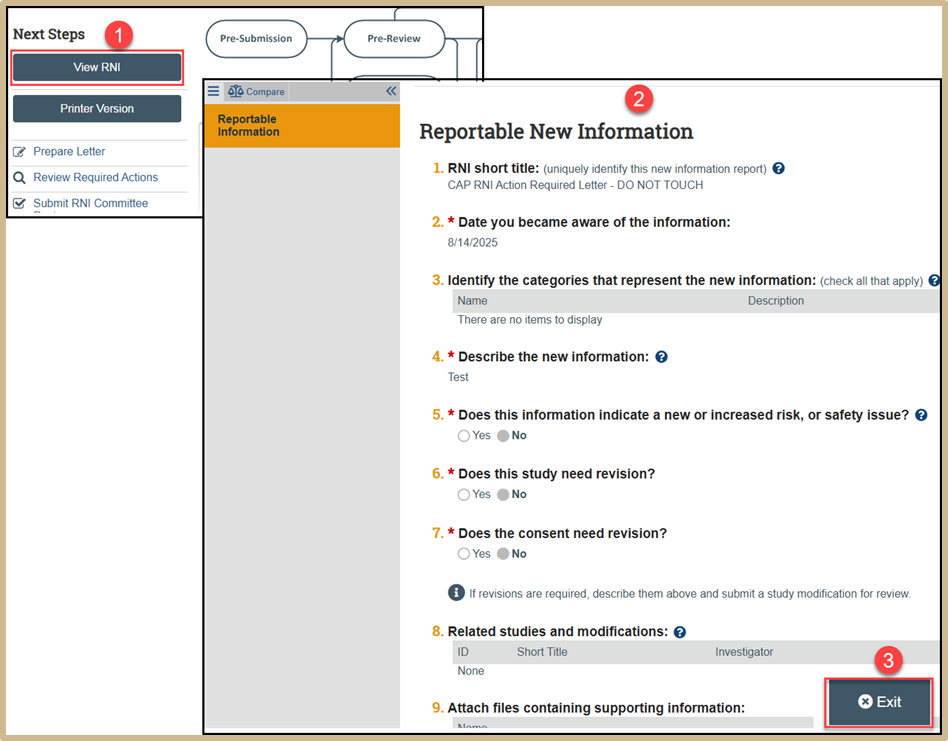
Task: Click help icon for Describe new information
Action: (x=662, y=357)
